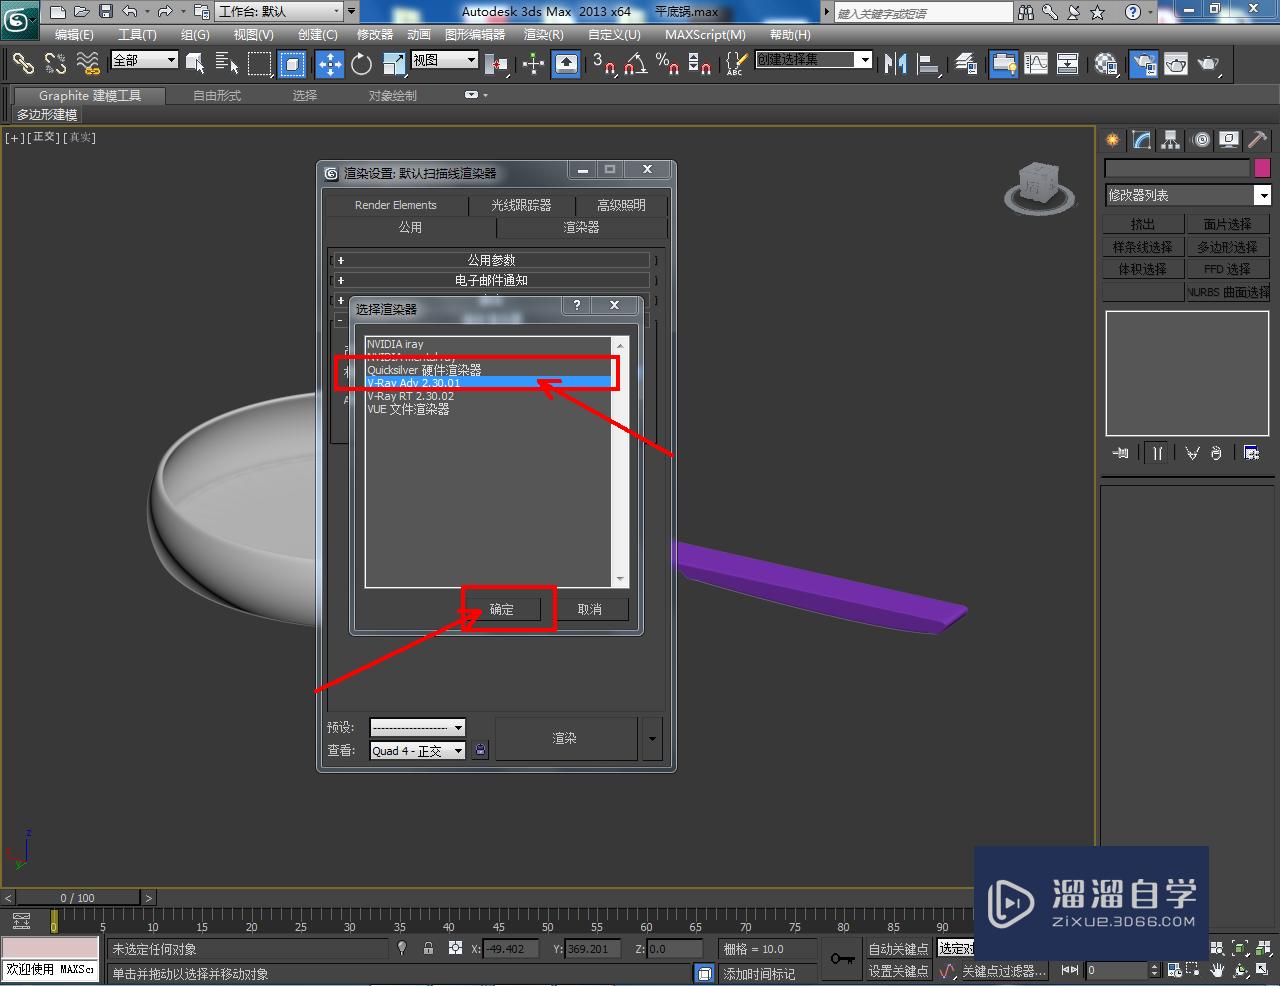The height and width of the screenshot is (986, 1280).
Task: Open the 全部 selection filter dropdown
Action: point(144,60)
